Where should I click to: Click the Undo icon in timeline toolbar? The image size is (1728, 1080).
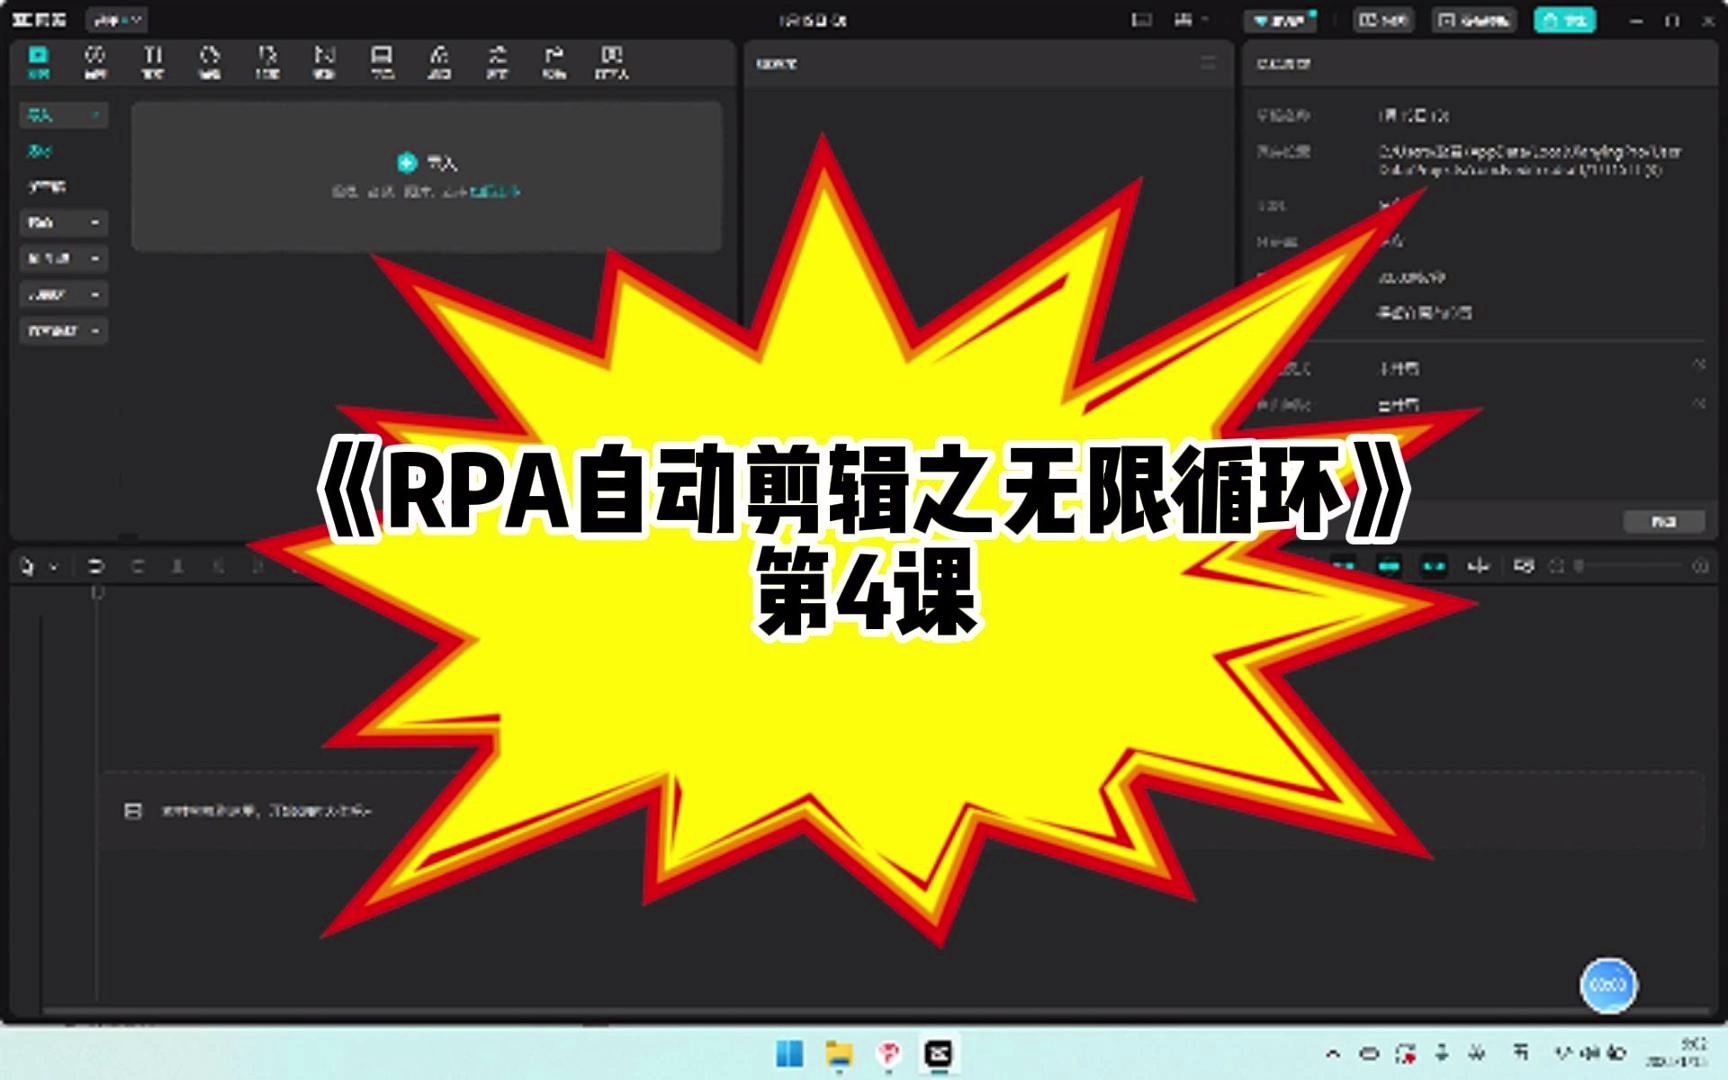click(x=97, y=567)
